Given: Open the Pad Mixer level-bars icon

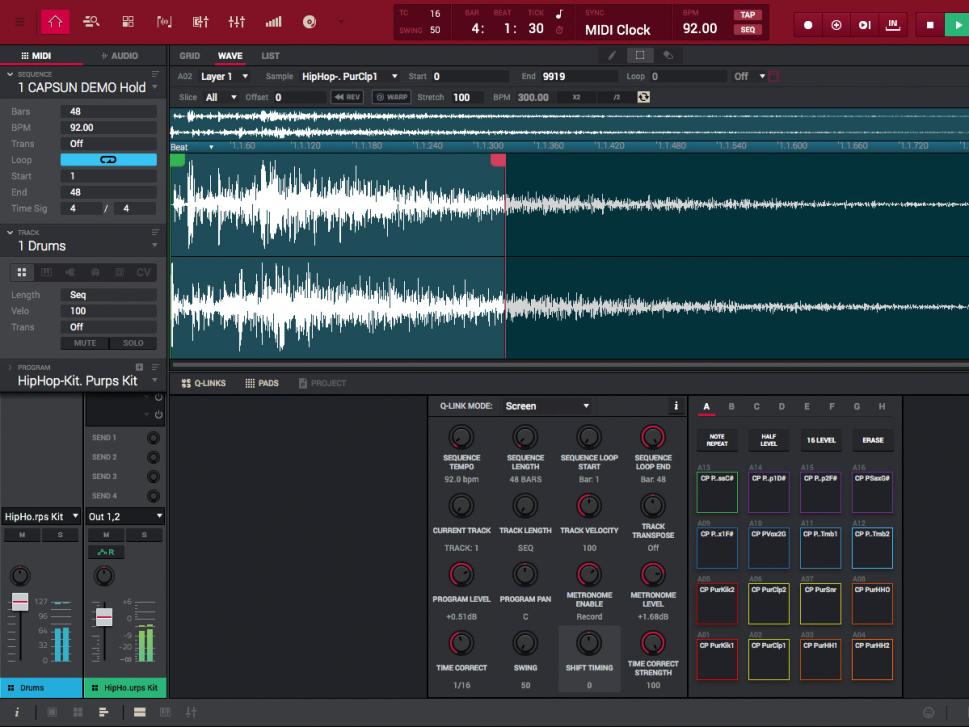Looking at the screenshot, I should (x=272, y=21).
